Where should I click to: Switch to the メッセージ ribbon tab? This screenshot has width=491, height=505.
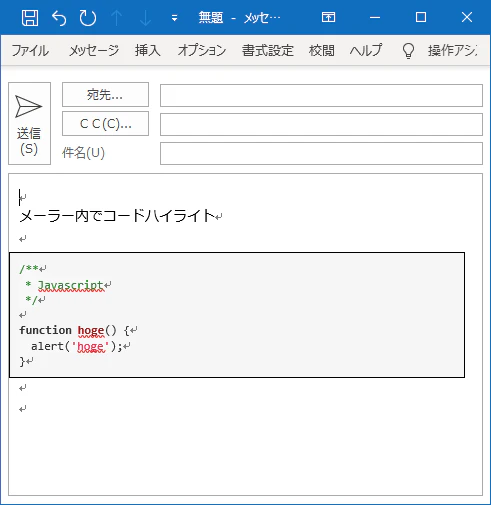94,51
